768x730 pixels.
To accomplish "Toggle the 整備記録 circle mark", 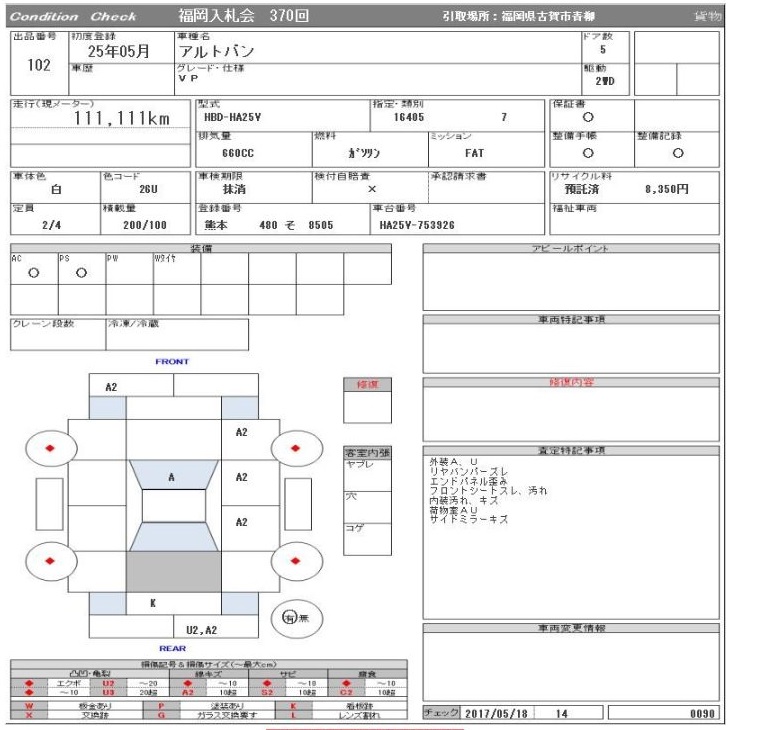I will click(x=678, y=153).
